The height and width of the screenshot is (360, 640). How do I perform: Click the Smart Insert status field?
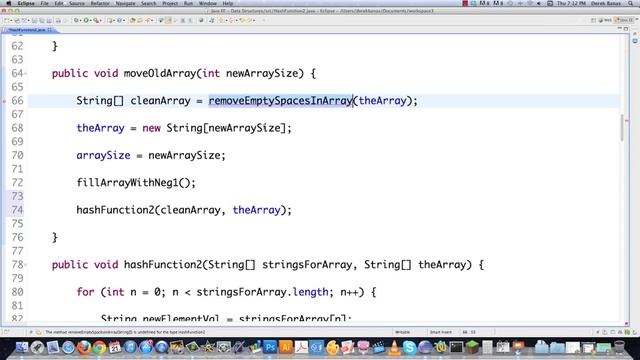440,332
